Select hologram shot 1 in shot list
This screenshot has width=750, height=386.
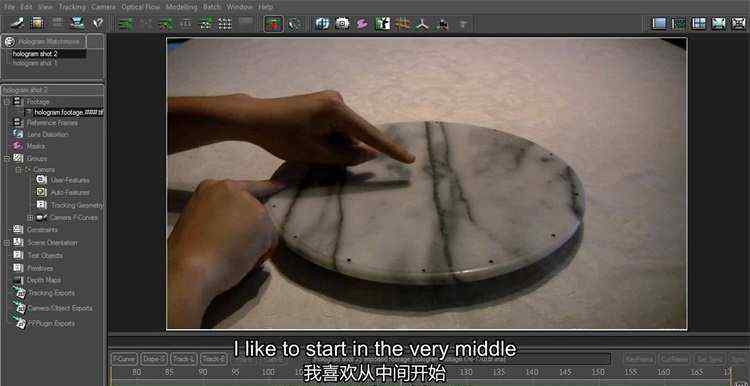pyautogui.click(x=35, y=63)
